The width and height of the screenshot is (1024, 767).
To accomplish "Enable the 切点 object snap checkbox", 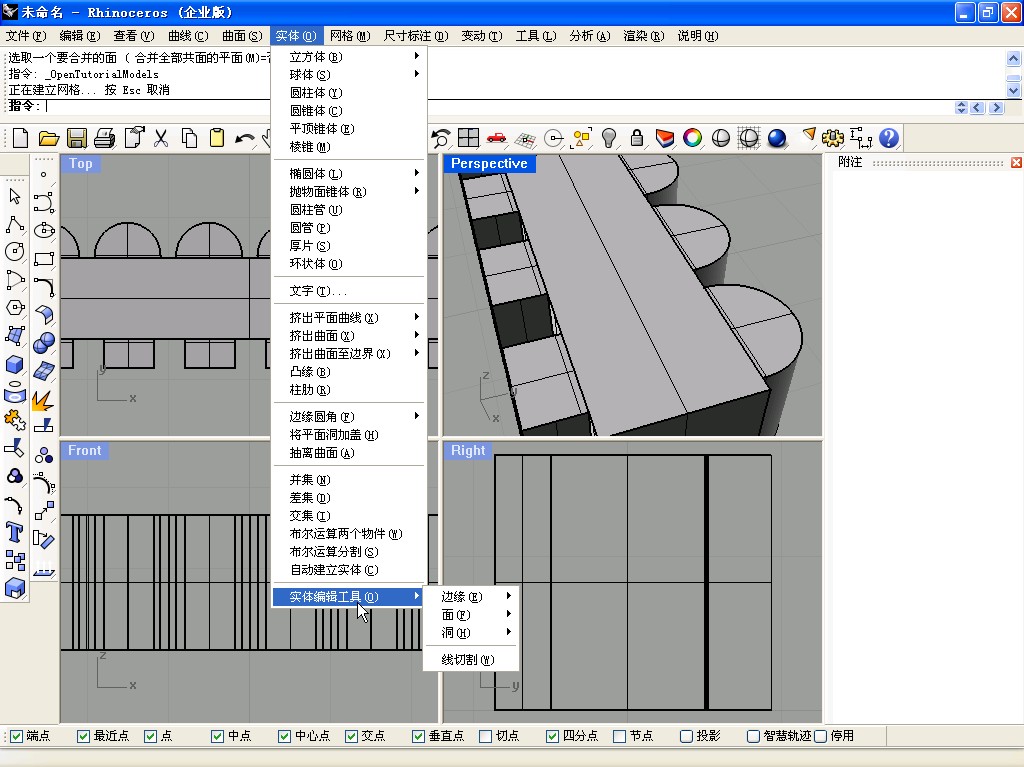I will coord(486,736).
